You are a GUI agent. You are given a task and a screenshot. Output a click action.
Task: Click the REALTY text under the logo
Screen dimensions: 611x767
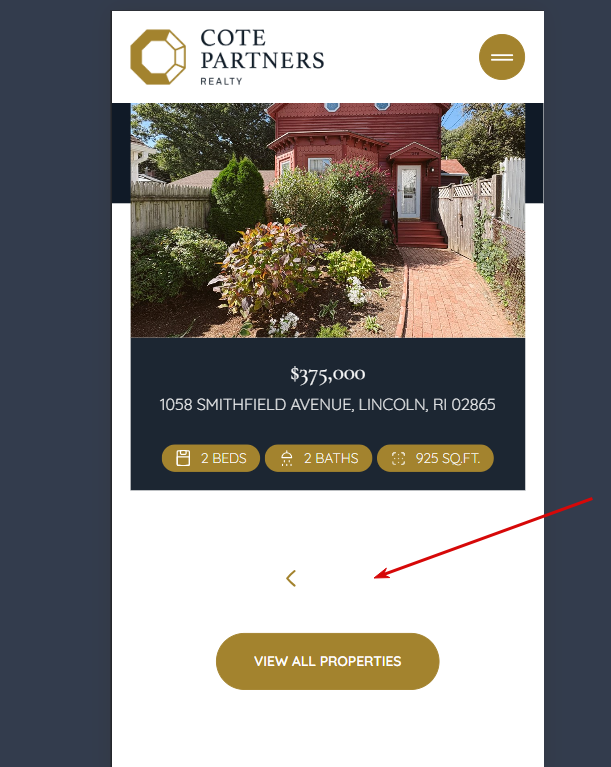222,81
